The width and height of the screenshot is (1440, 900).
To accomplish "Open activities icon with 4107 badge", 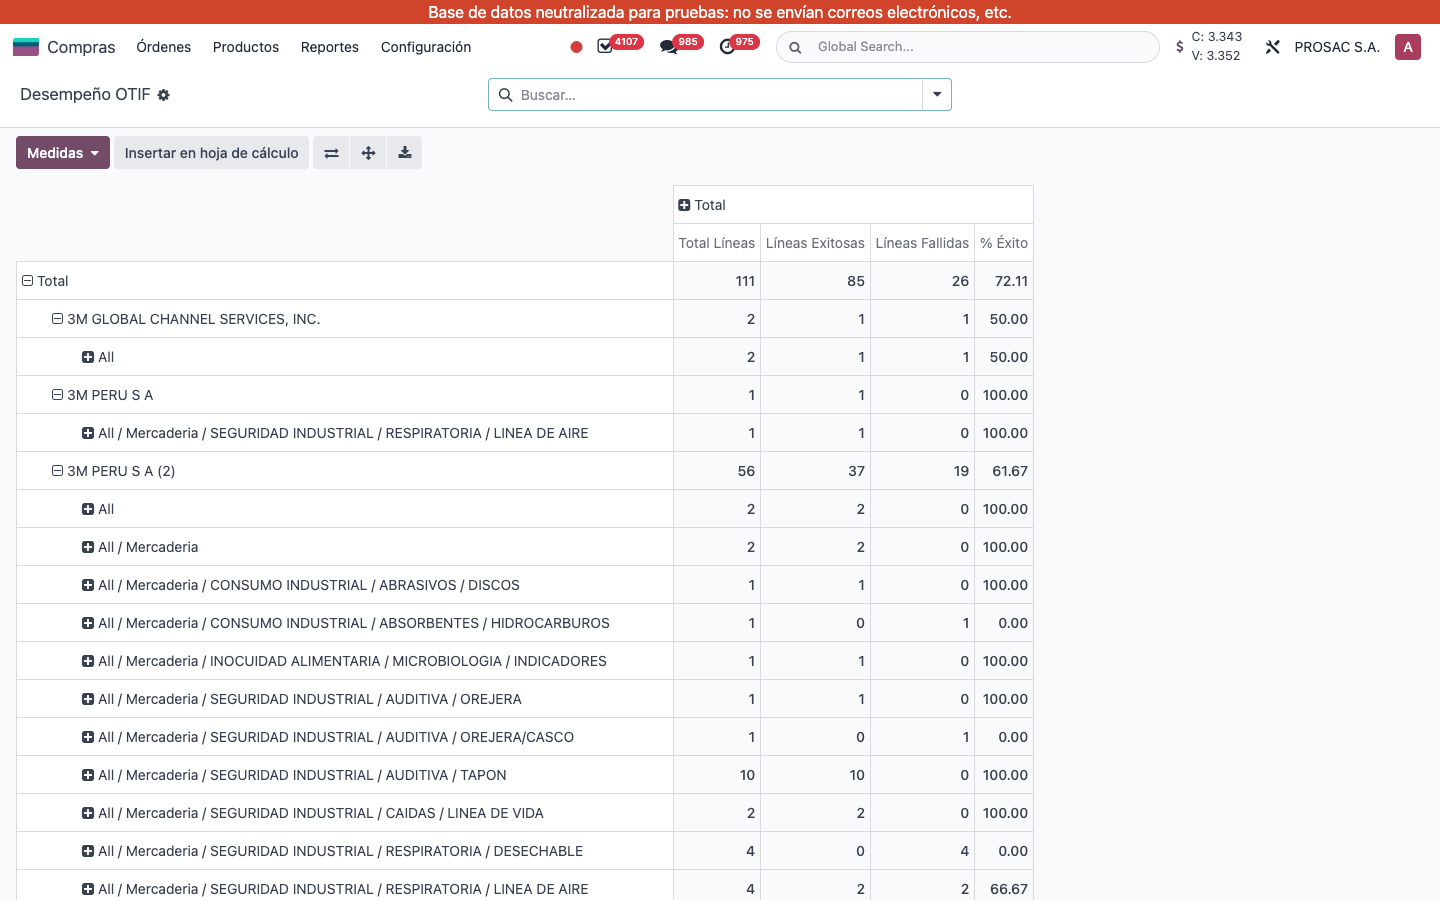I will [605, 47].
